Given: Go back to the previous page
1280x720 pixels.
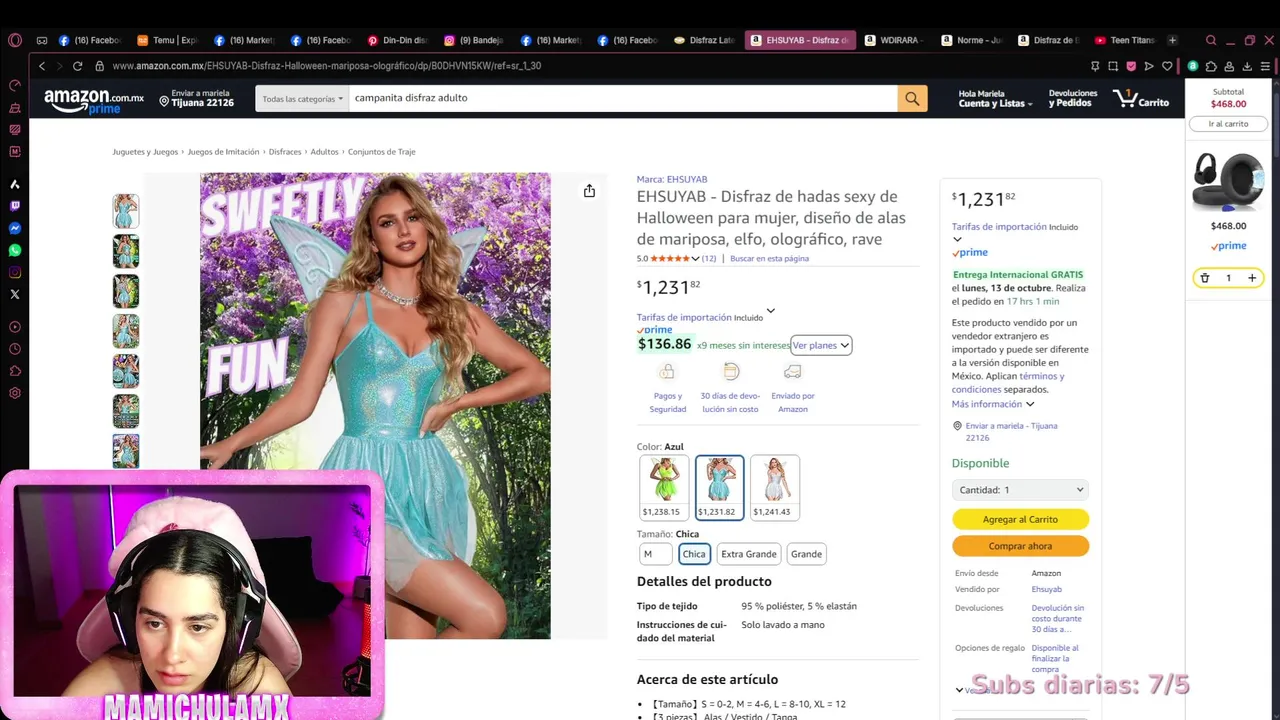Looking at the screenshot, I should [42, 66].
